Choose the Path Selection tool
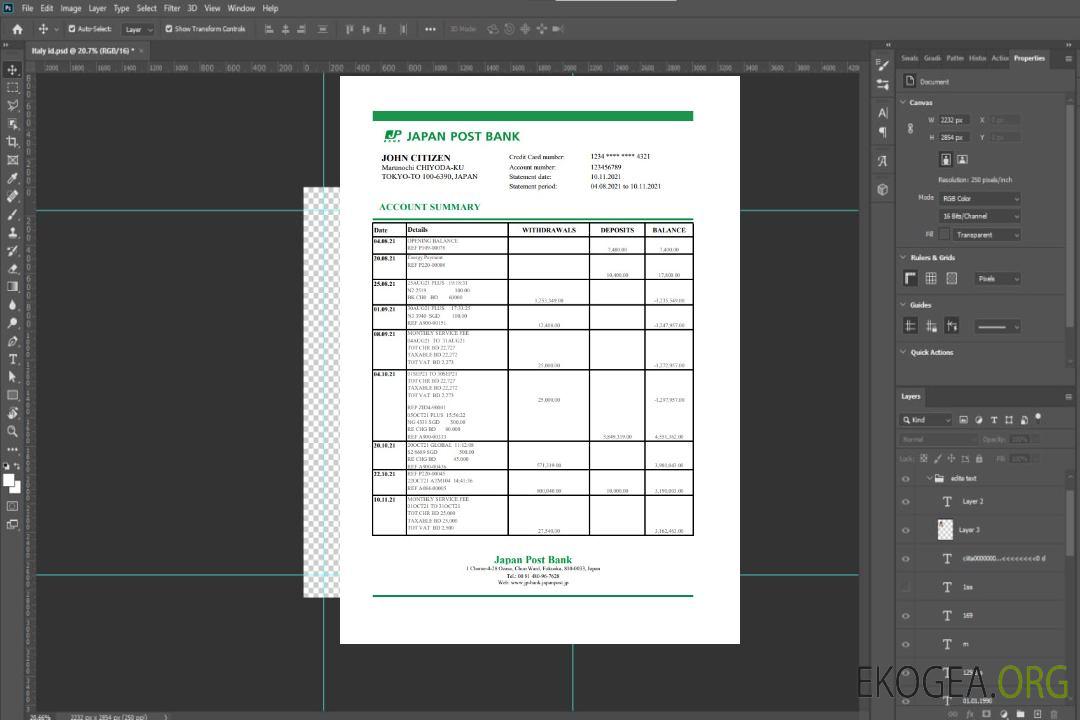The image size is (1080, 720). [12, 377]
